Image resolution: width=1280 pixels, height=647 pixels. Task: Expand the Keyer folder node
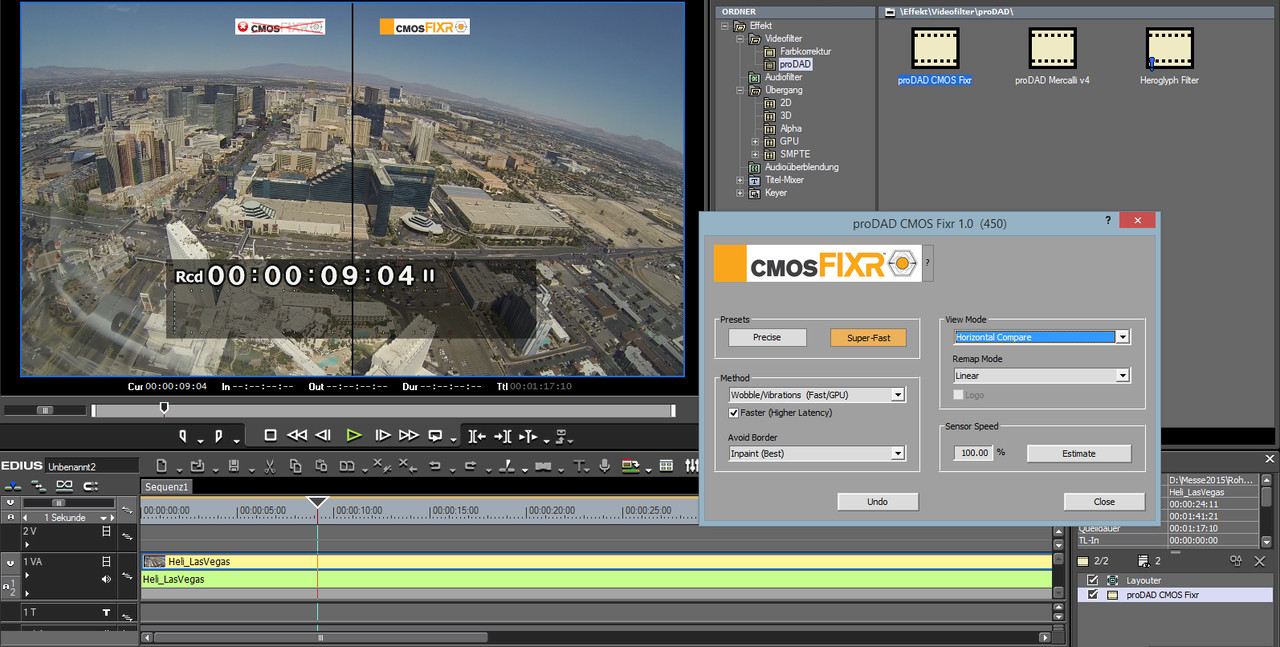coord(741,193)
